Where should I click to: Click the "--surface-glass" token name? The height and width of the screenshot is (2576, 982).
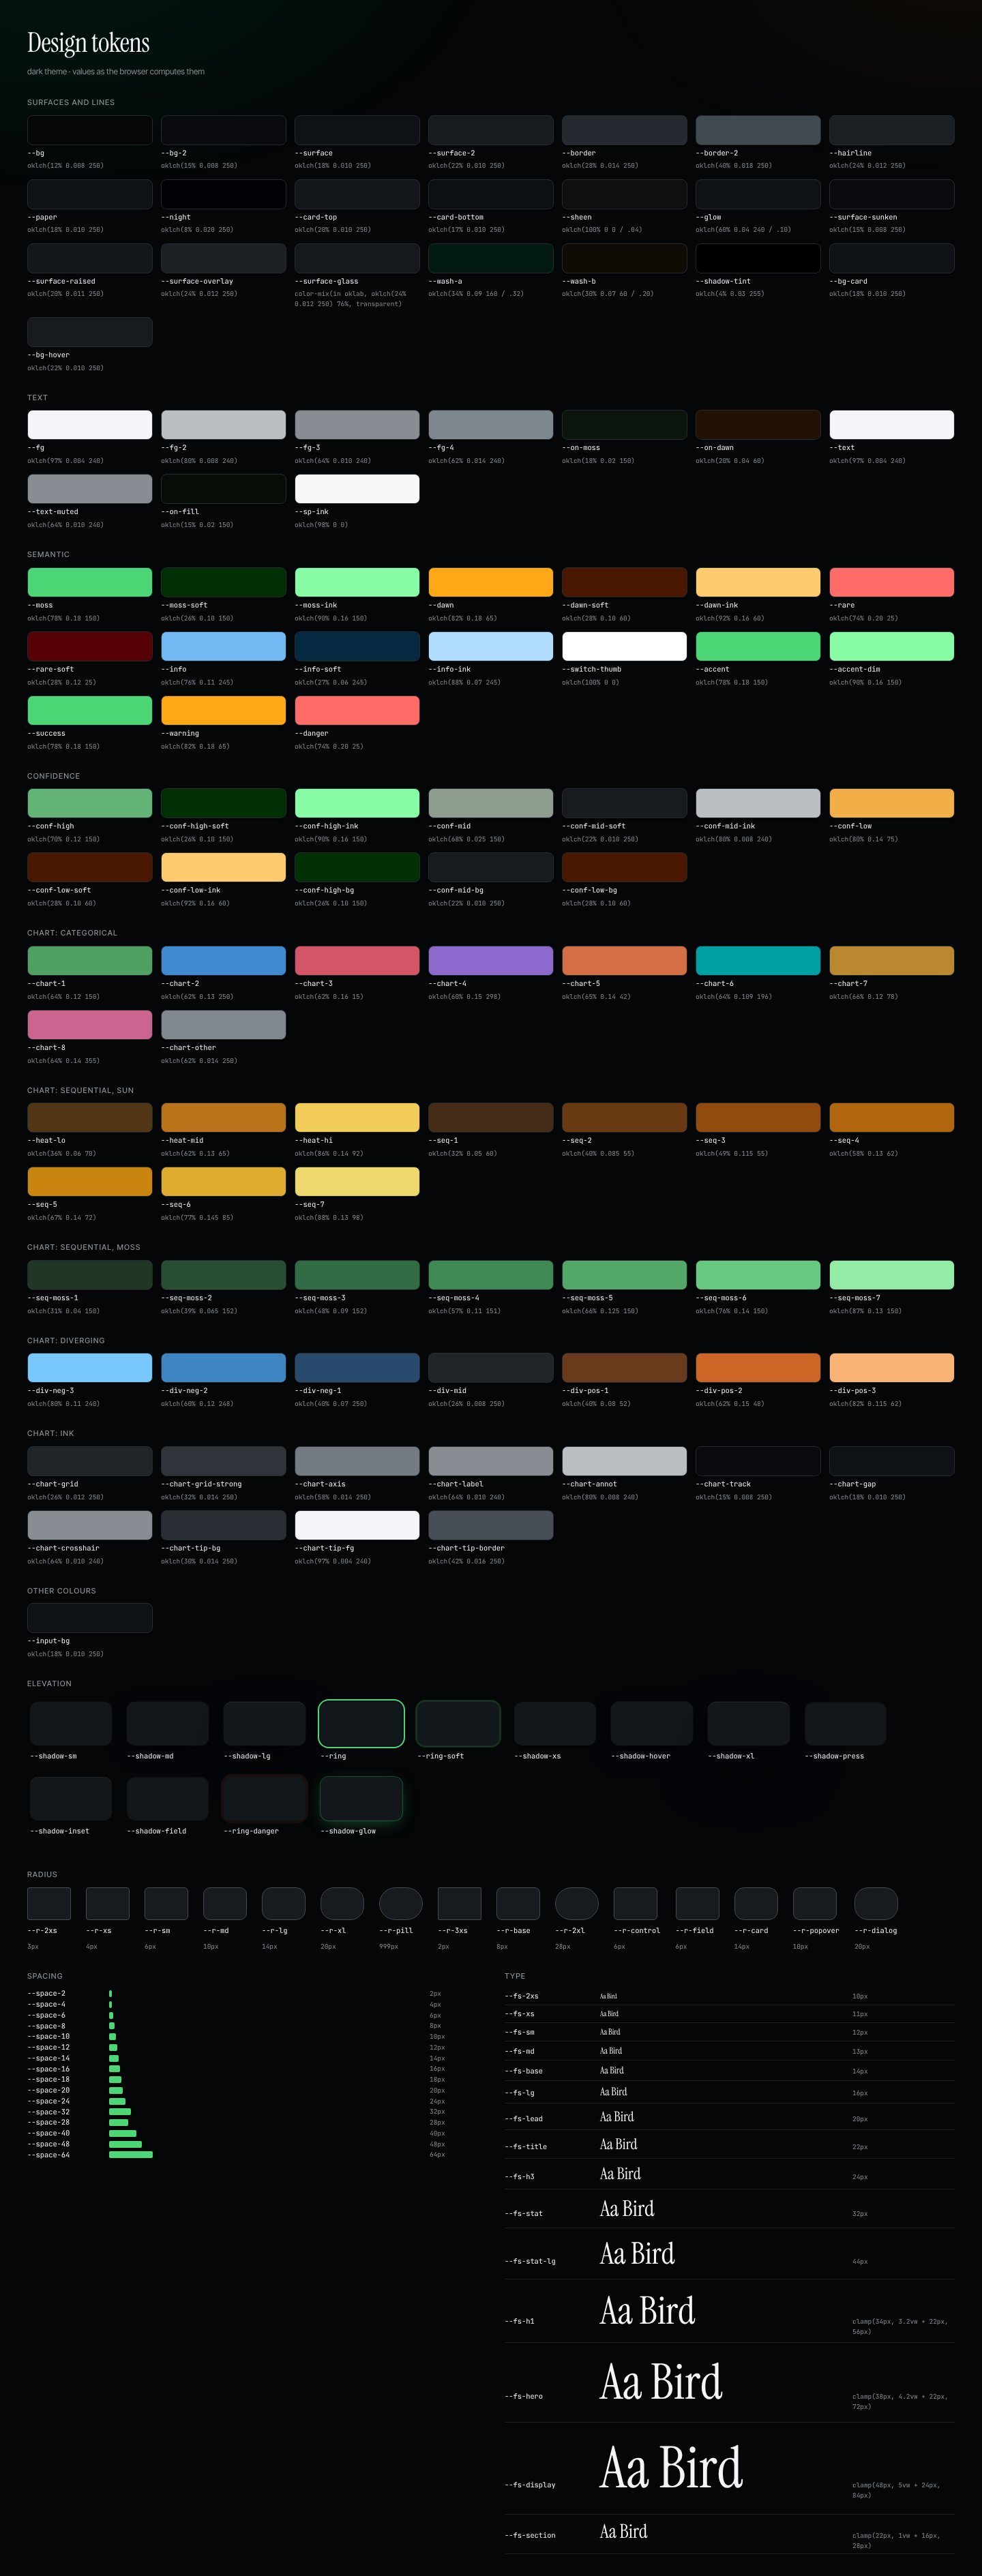pyautogui.click(x=326, y=281)
